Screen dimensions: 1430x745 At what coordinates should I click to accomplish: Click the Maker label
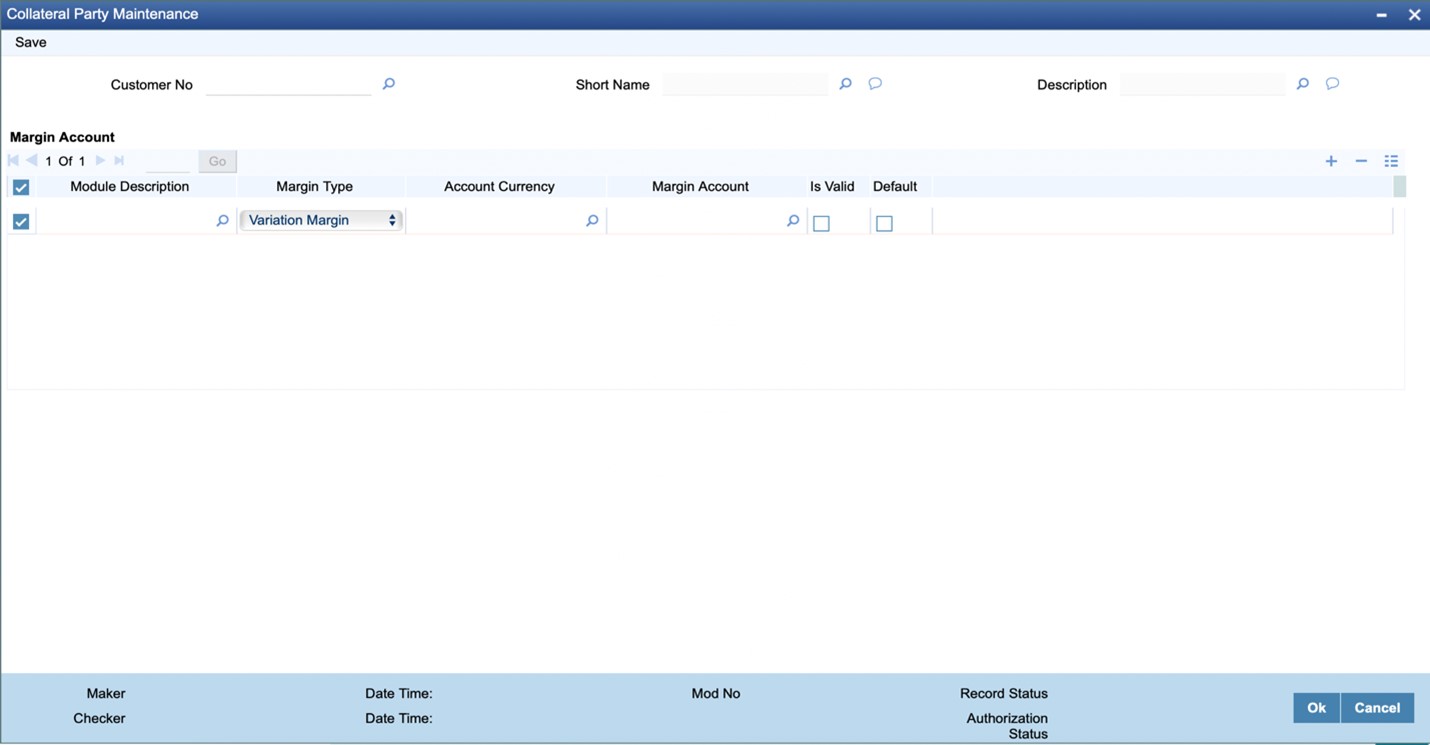point(106,693)
